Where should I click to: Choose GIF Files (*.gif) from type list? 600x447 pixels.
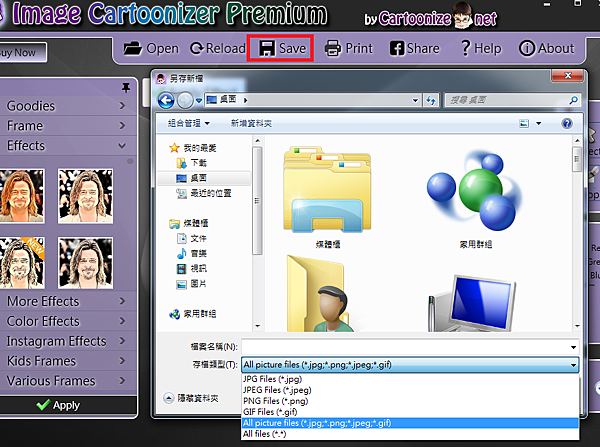point(410,412)
